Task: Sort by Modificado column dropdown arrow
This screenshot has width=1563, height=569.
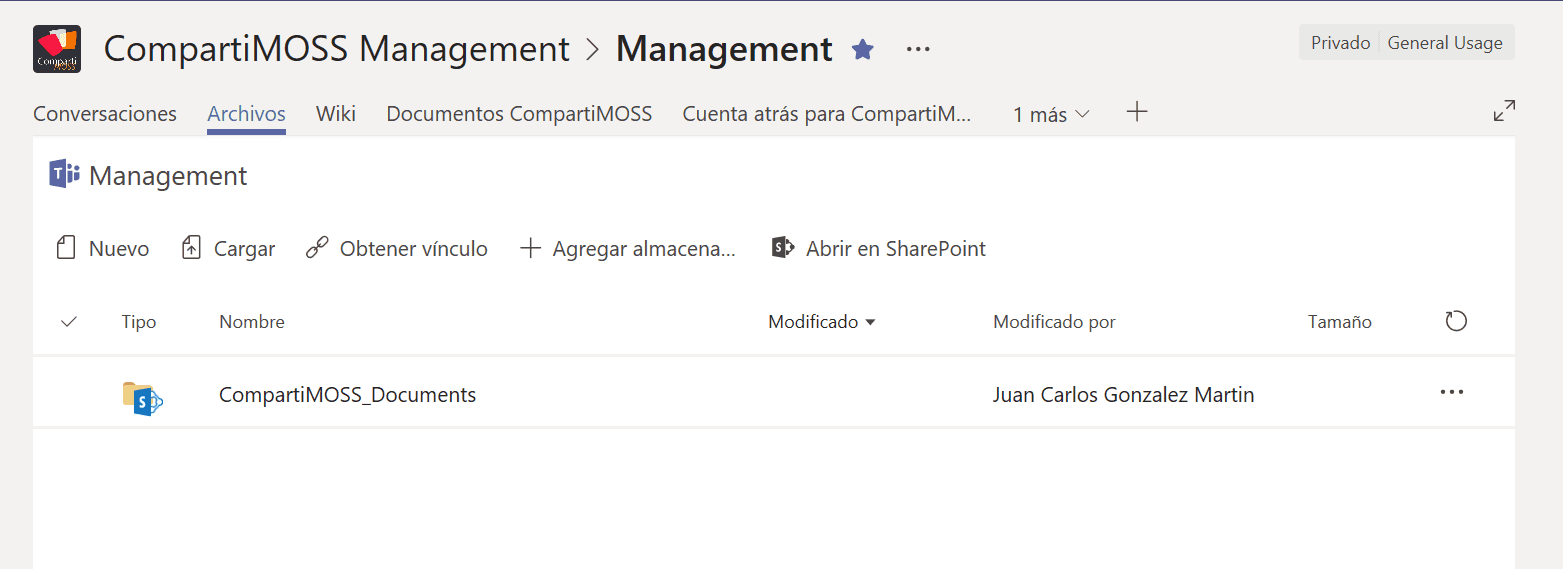Action: pos(870,322)
